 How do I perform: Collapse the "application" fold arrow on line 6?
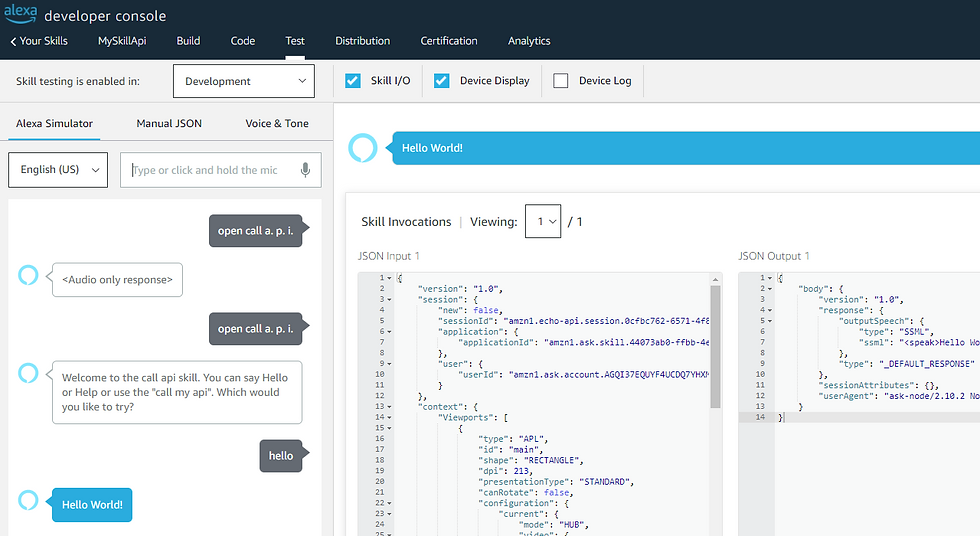point(389,332)
